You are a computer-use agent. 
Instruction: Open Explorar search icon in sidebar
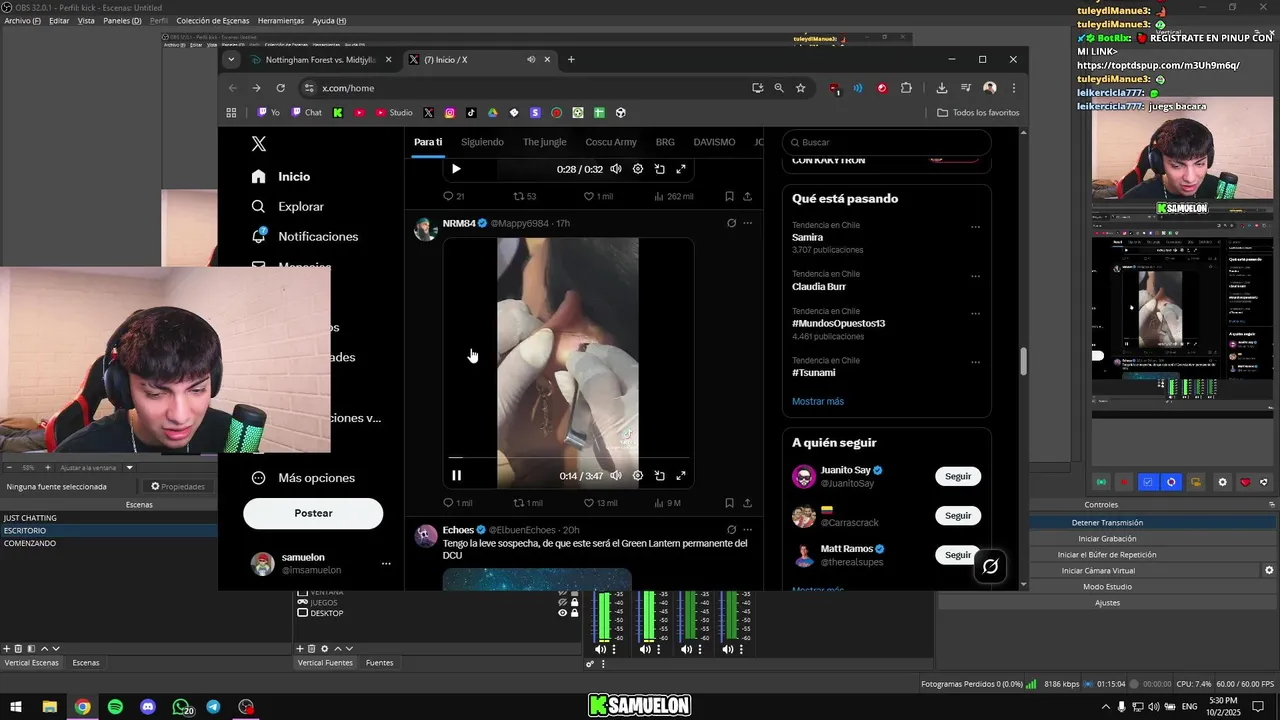258,206
